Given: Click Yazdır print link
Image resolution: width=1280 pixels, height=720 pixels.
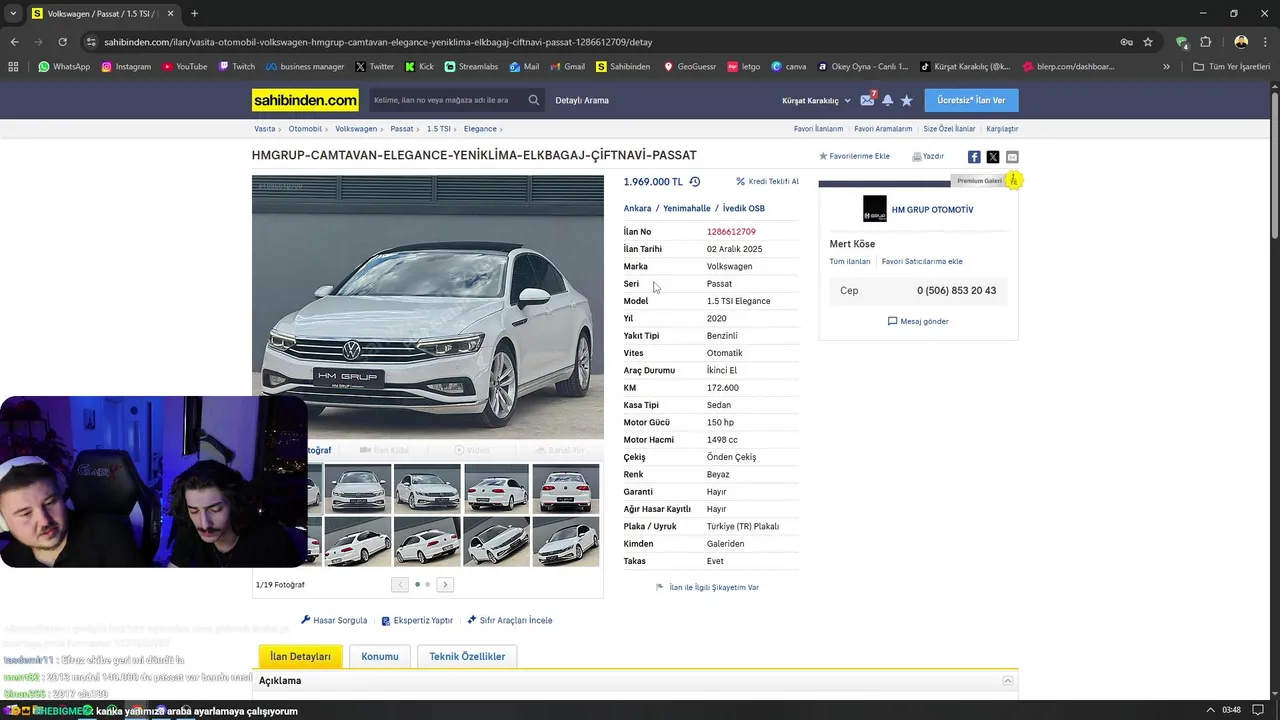Looking at the screenshot, I should click(928, 156).
